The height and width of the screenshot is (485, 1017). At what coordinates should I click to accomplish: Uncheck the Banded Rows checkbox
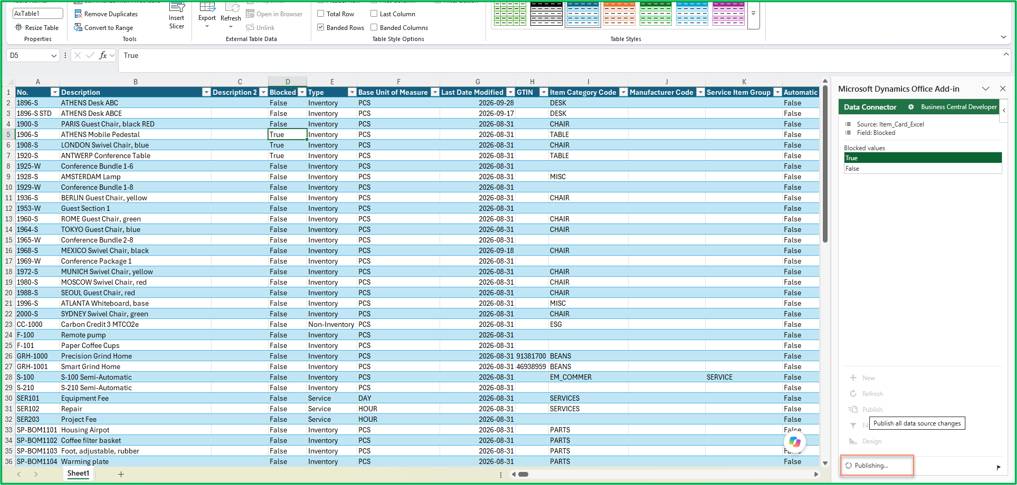[x=320, y=28]
